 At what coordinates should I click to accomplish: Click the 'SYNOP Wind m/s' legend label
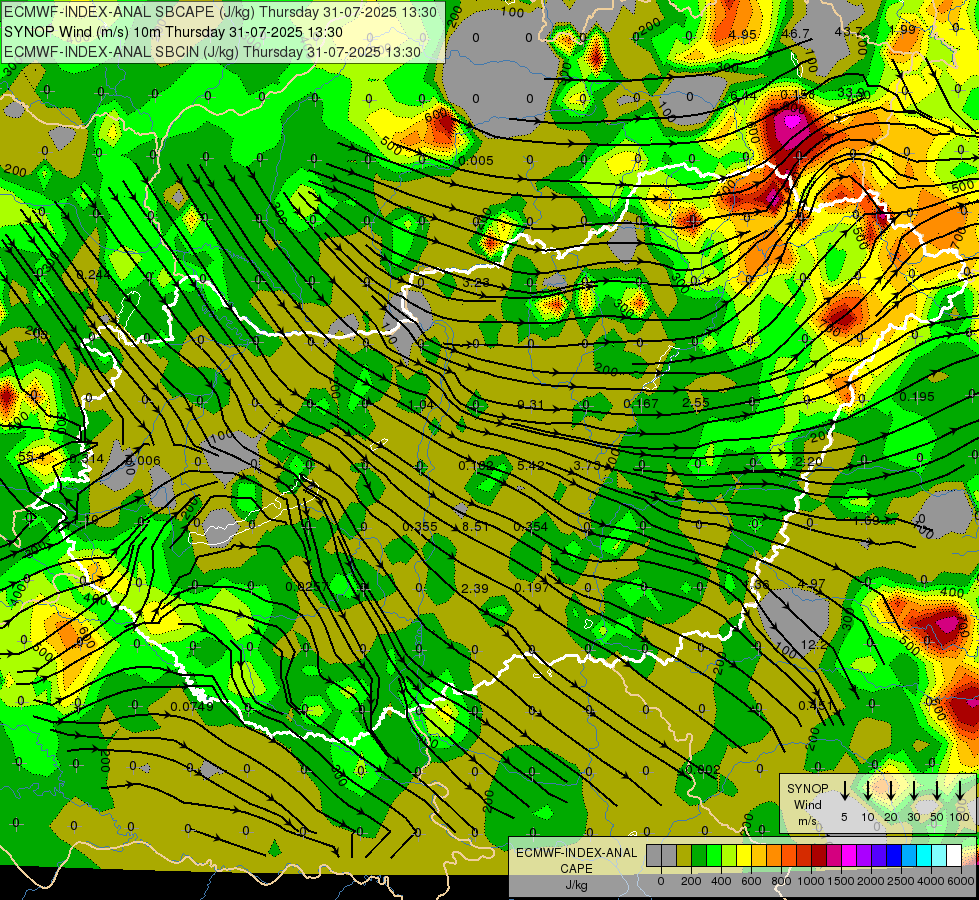tap(807, 804)
